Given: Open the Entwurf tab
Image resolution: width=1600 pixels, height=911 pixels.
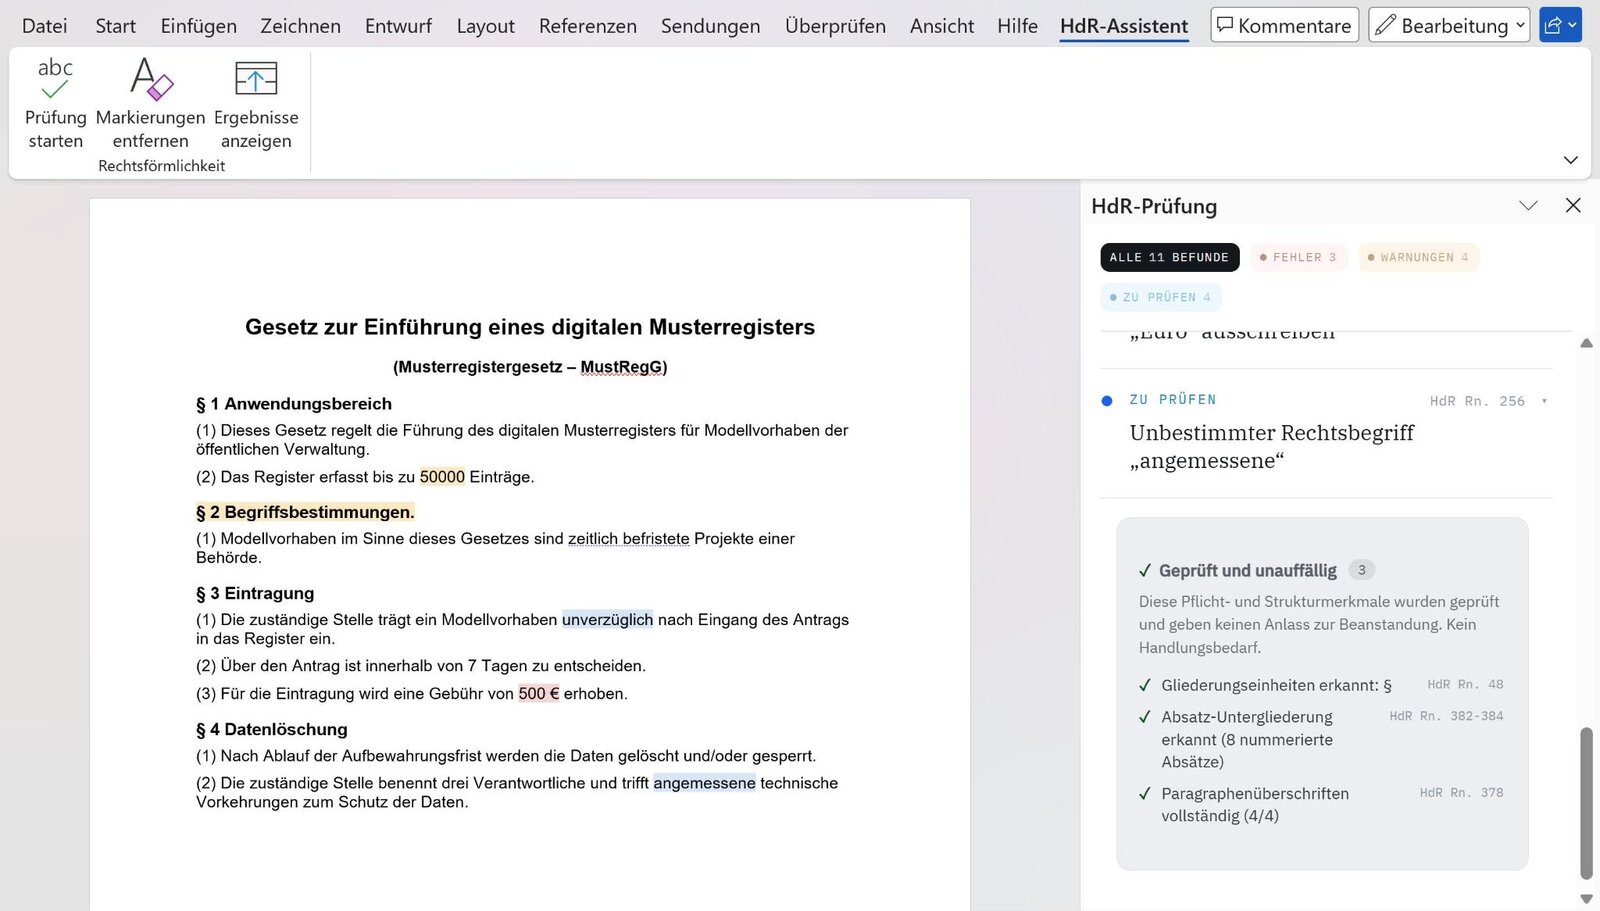Looking at the screenshot, I should (x=399, y=26).
